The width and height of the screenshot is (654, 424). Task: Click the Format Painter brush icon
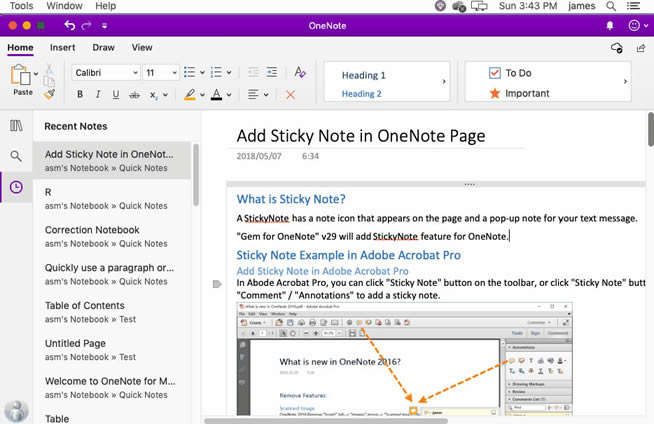pos(50,94)
